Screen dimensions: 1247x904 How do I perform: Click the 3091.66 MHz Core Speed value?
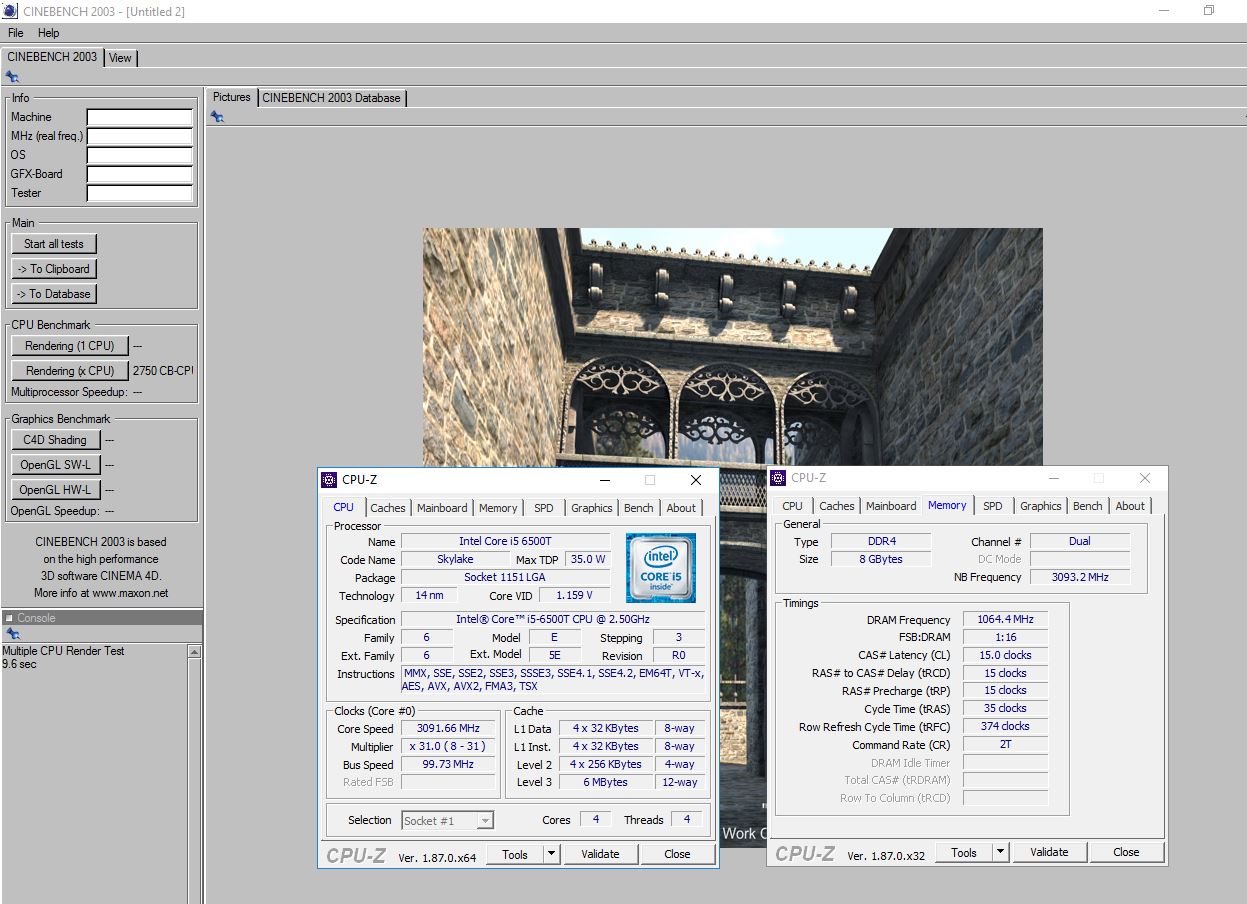(x=448, y=728)
